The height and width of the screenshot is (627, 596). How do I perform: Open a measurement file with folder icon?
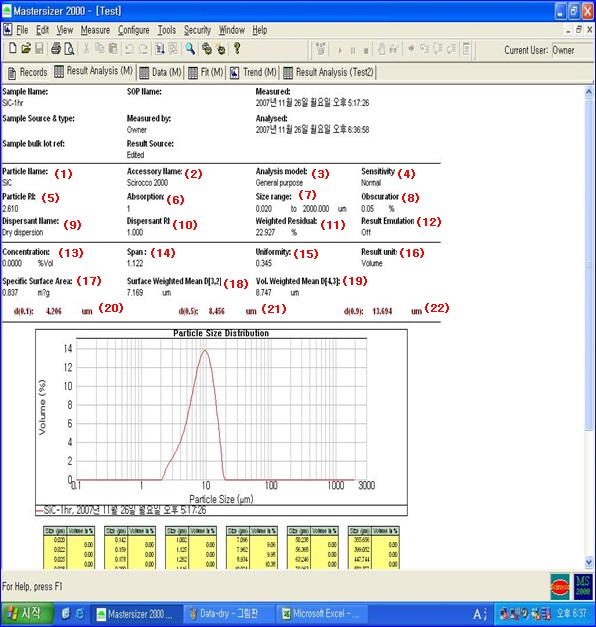26,49
